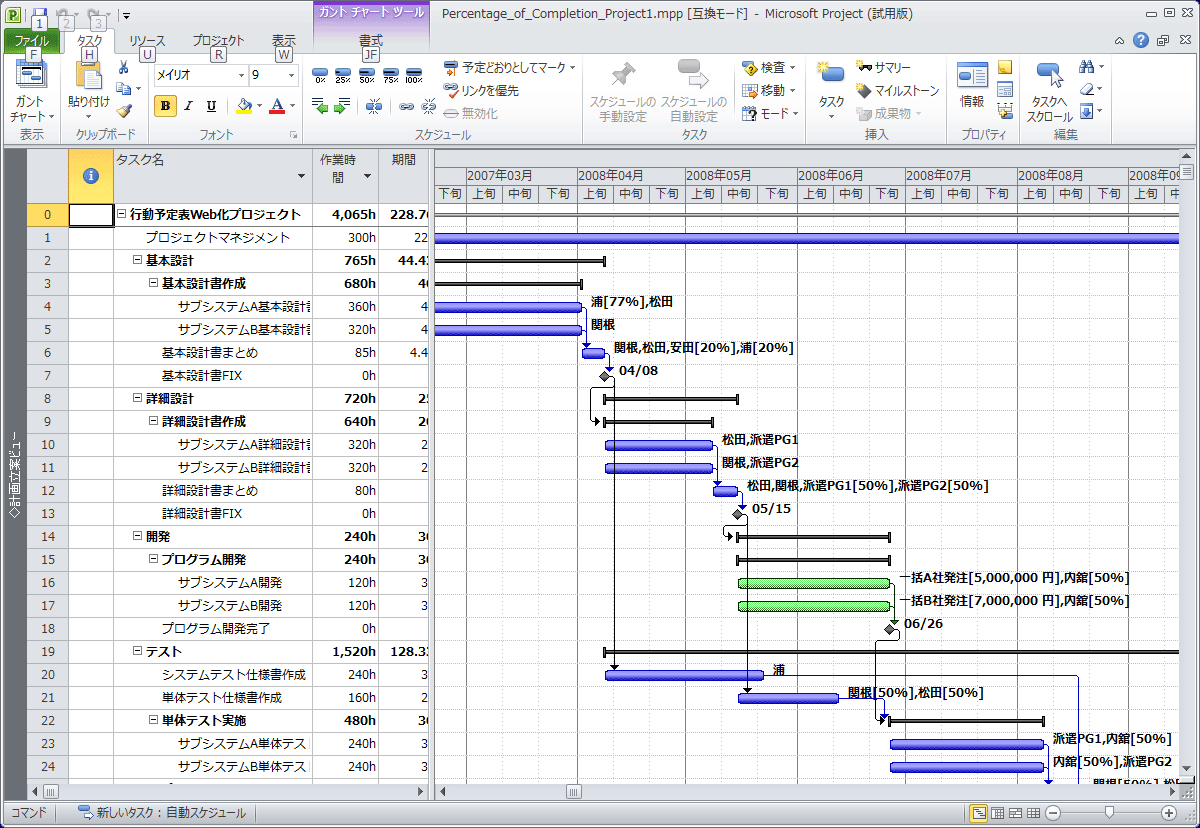
Task: Switch to Resource Sheet view in status bar
Action: pyautogui.click(x=1033, y=813)
